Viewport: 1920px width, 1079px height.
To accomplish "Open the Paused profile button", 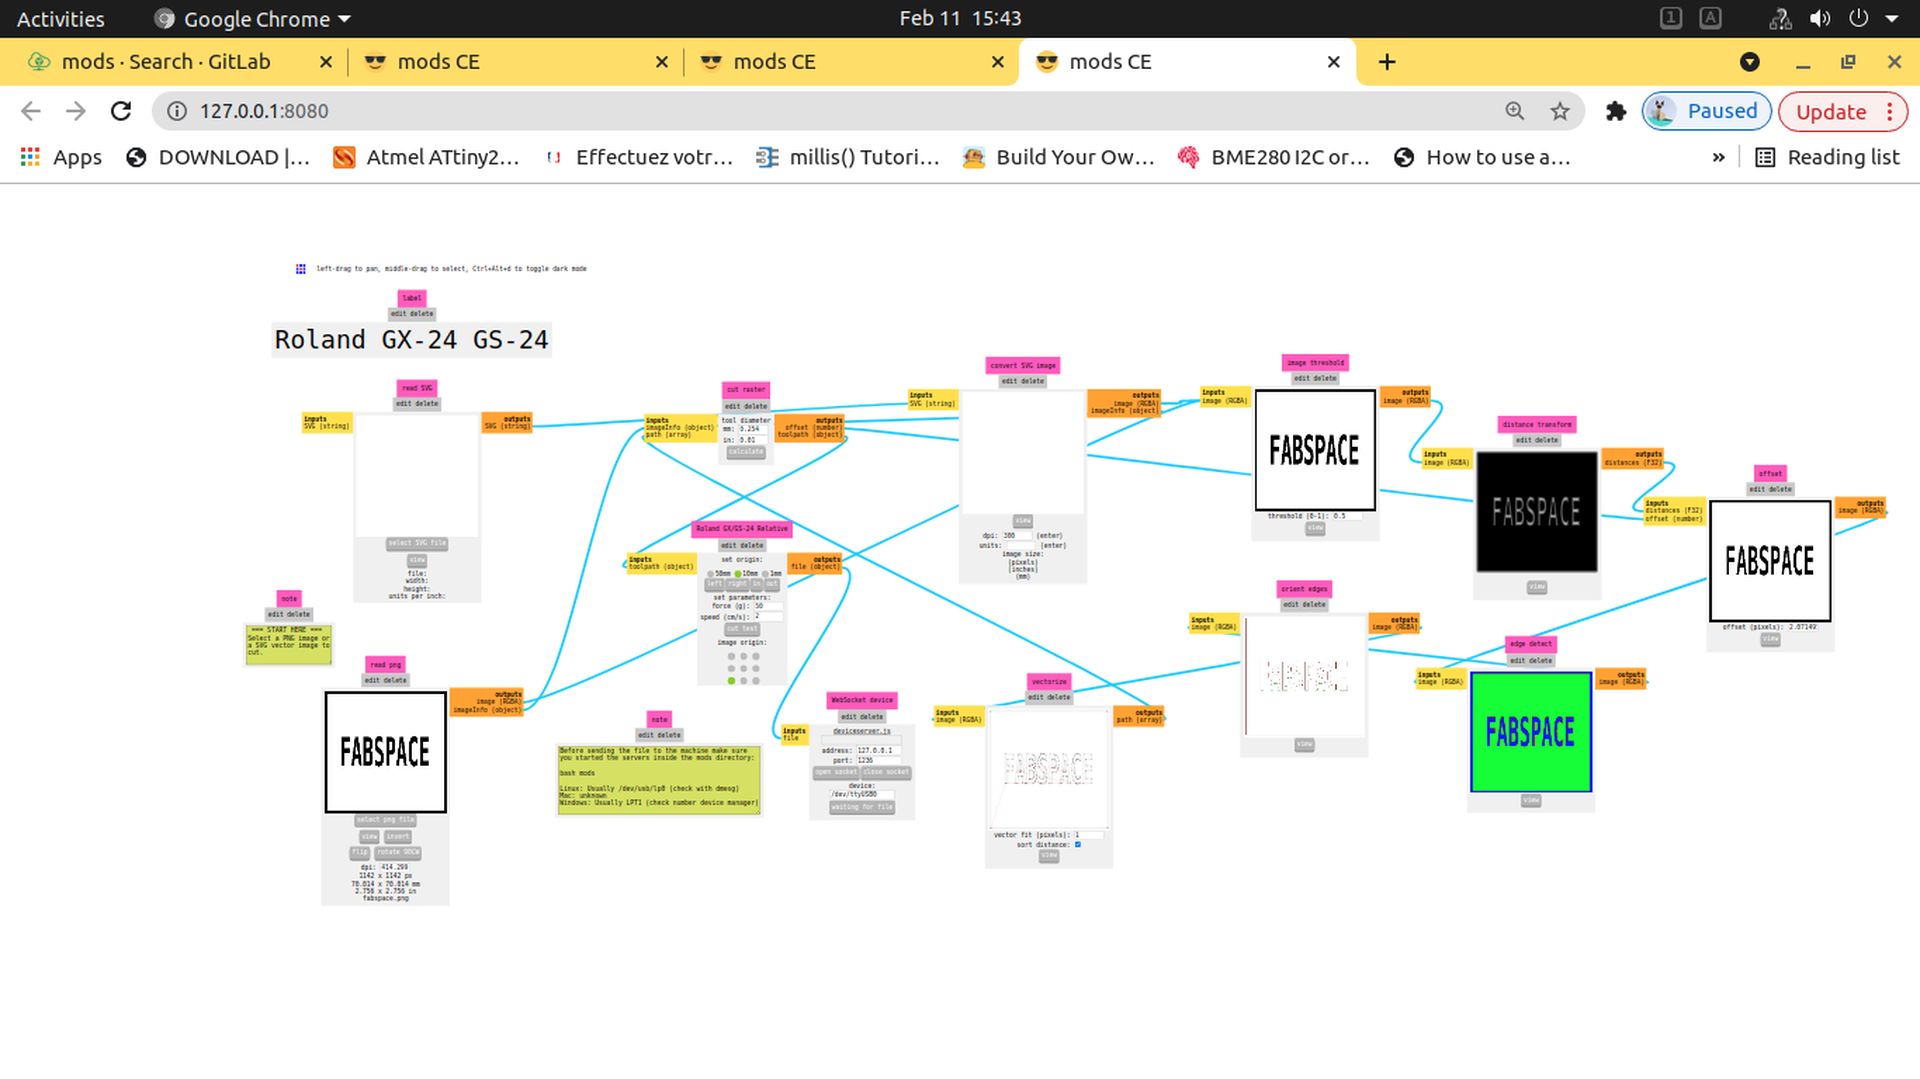I will (x=1706, y=111).
